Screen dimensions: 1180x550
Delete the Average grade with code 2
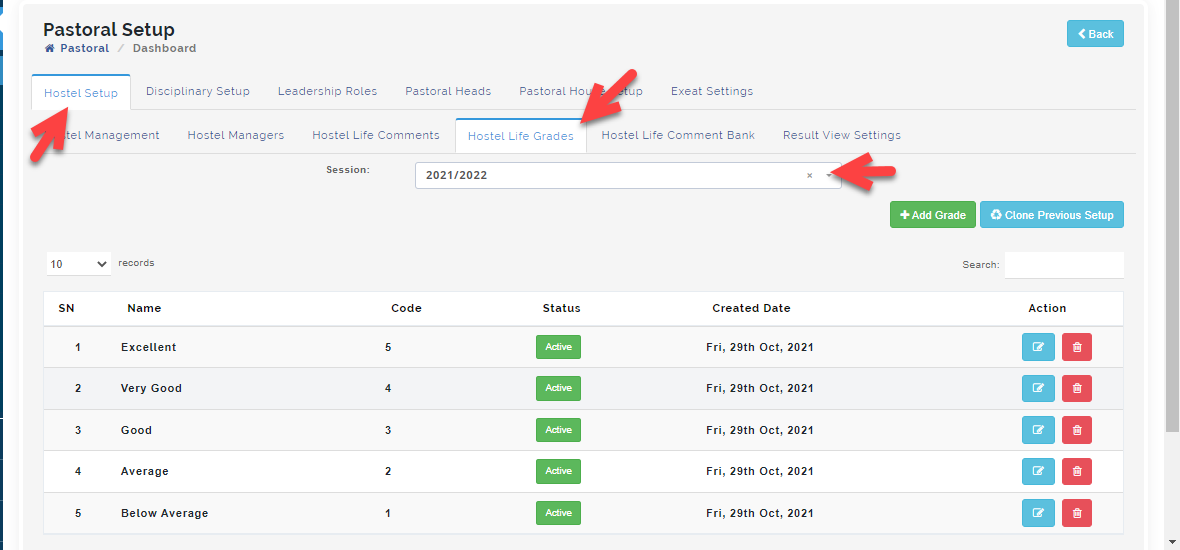1076,471
